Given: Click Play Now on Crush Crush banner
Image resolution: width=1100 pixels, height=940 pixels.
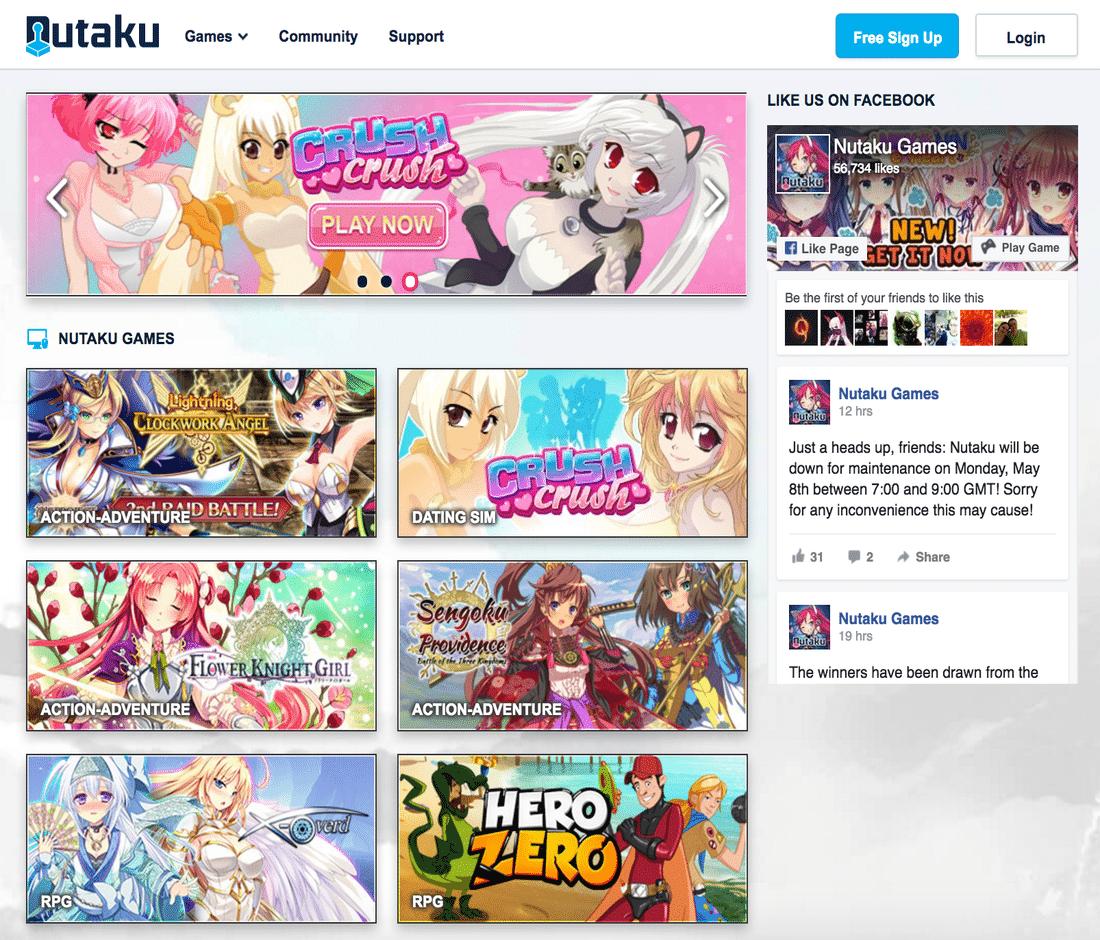Looking at the screenshot, I should [377, 225].
